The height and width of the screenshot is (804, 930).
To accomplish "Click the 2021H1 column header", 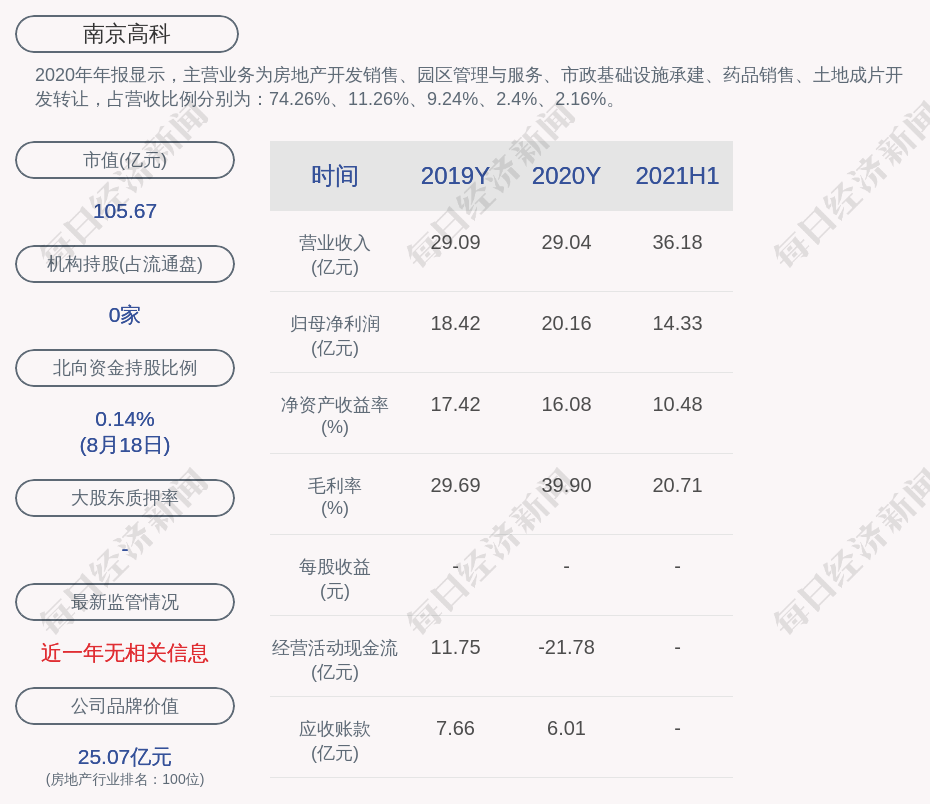I will (x=677, y=176).
